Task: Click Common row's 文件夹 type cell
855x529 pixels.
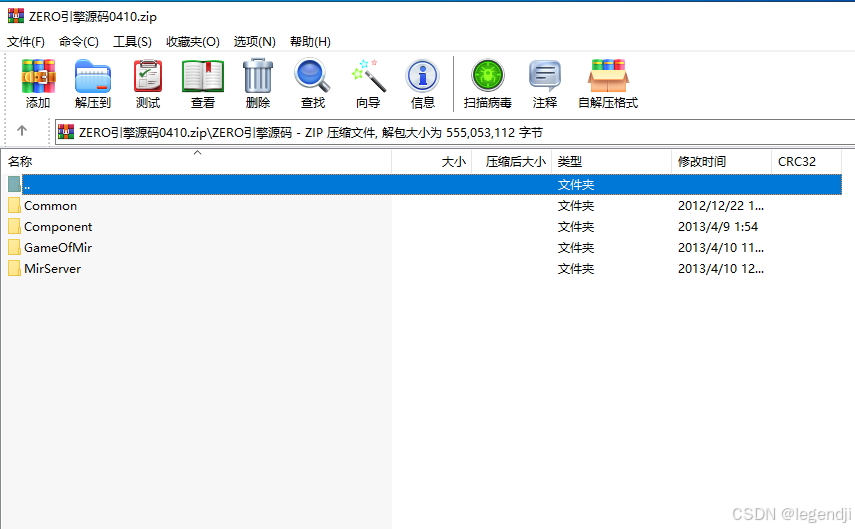Action: pos(576,206)
